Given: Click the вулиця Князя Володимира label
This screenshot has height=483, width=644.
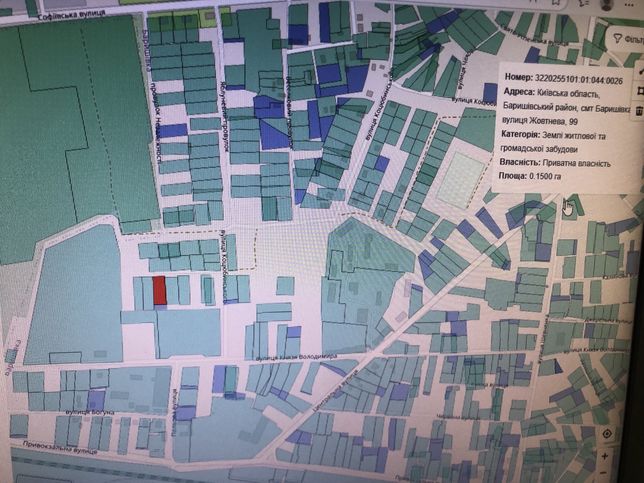Looking at the screenshot, I should [x=297, y=357].
